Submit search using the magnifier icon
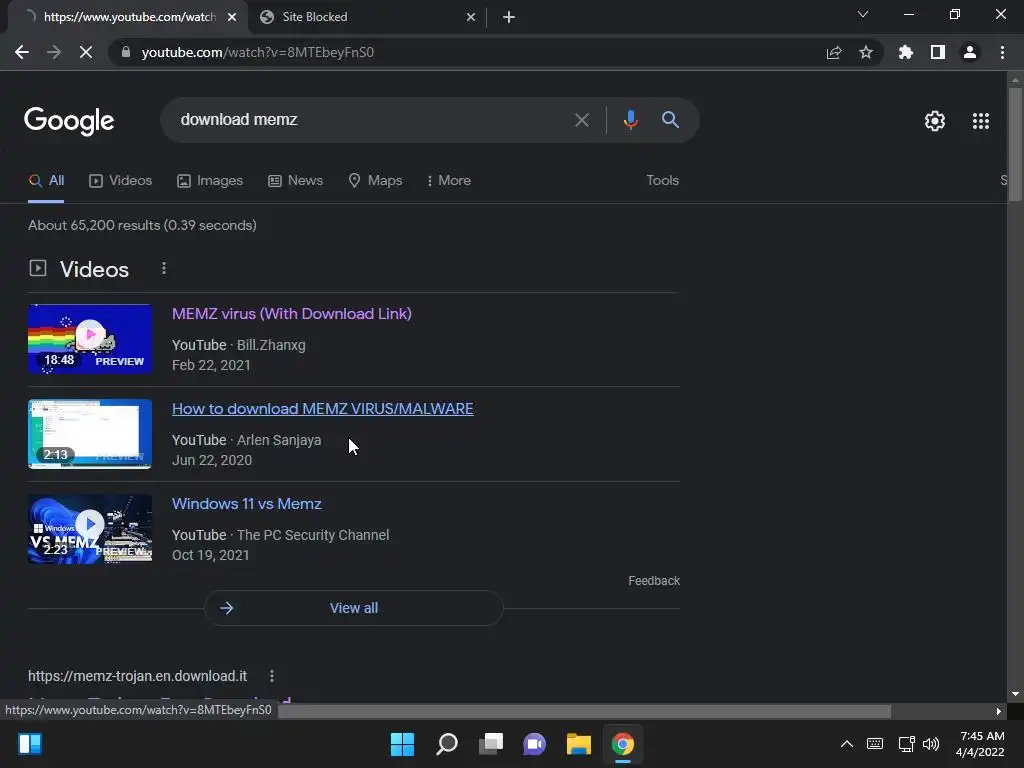 click(670, 120)
